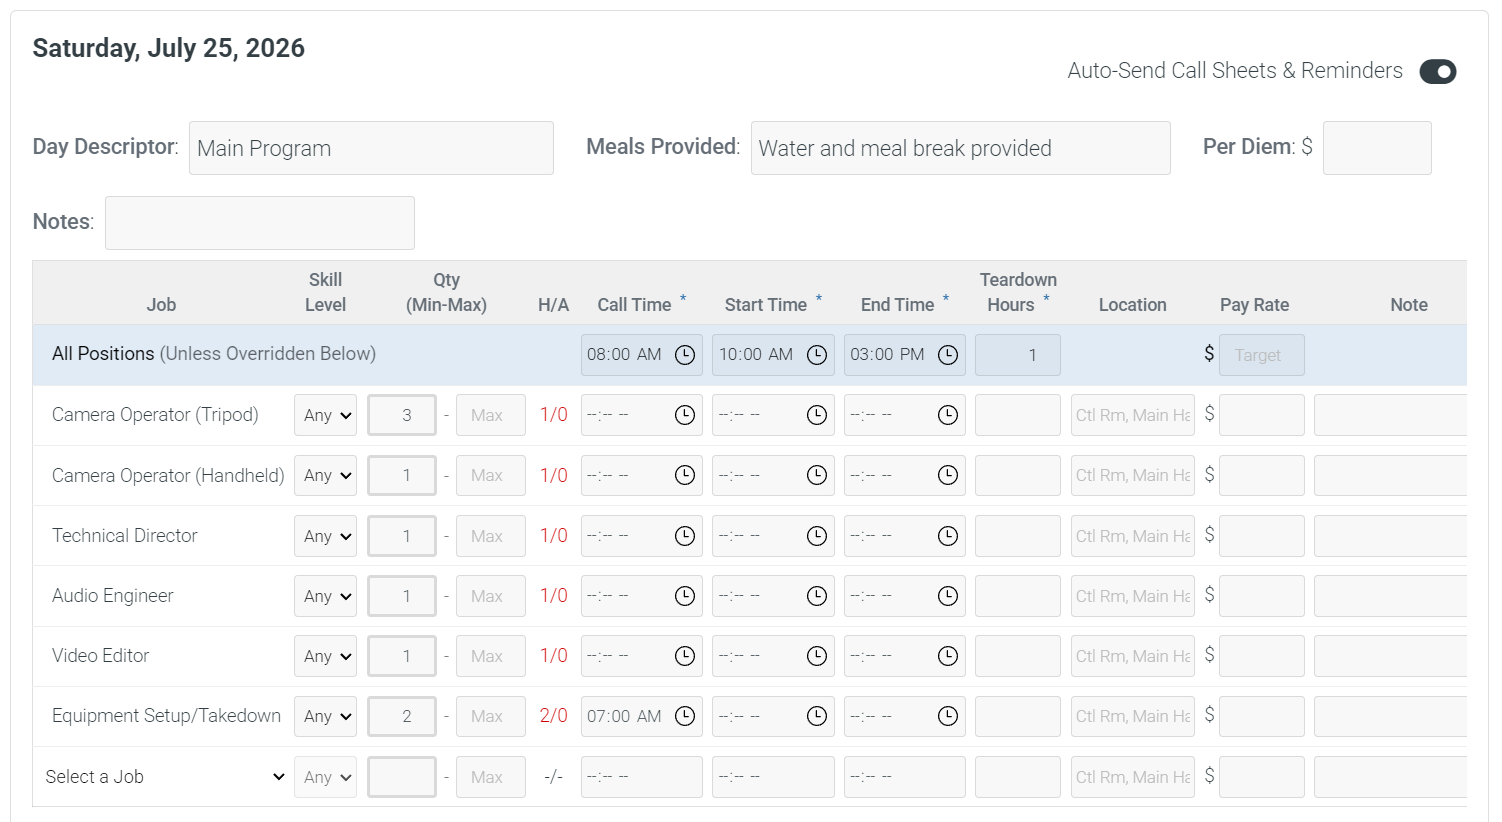Click the Technical Director job name
Image resolution: width=1502 pixels, height=822 pixels.
pos(125,536)
